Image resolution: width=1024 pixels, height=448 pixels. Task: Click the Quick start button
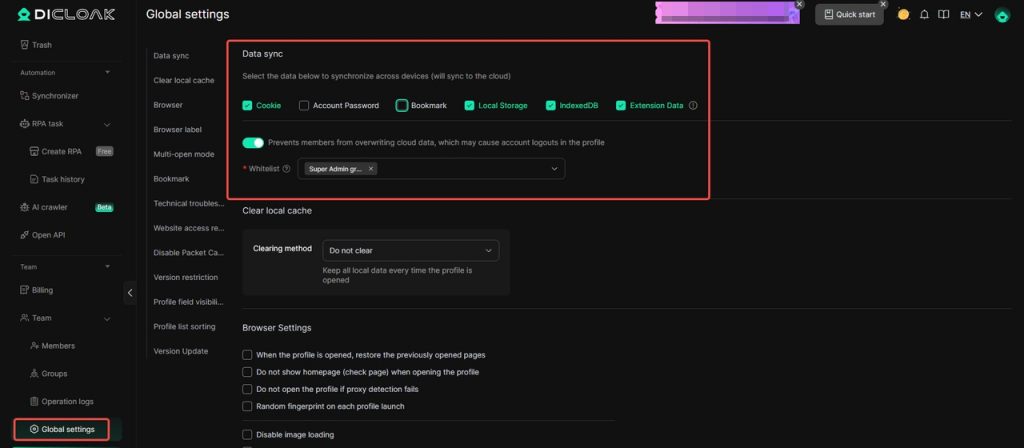coord(850,15)
